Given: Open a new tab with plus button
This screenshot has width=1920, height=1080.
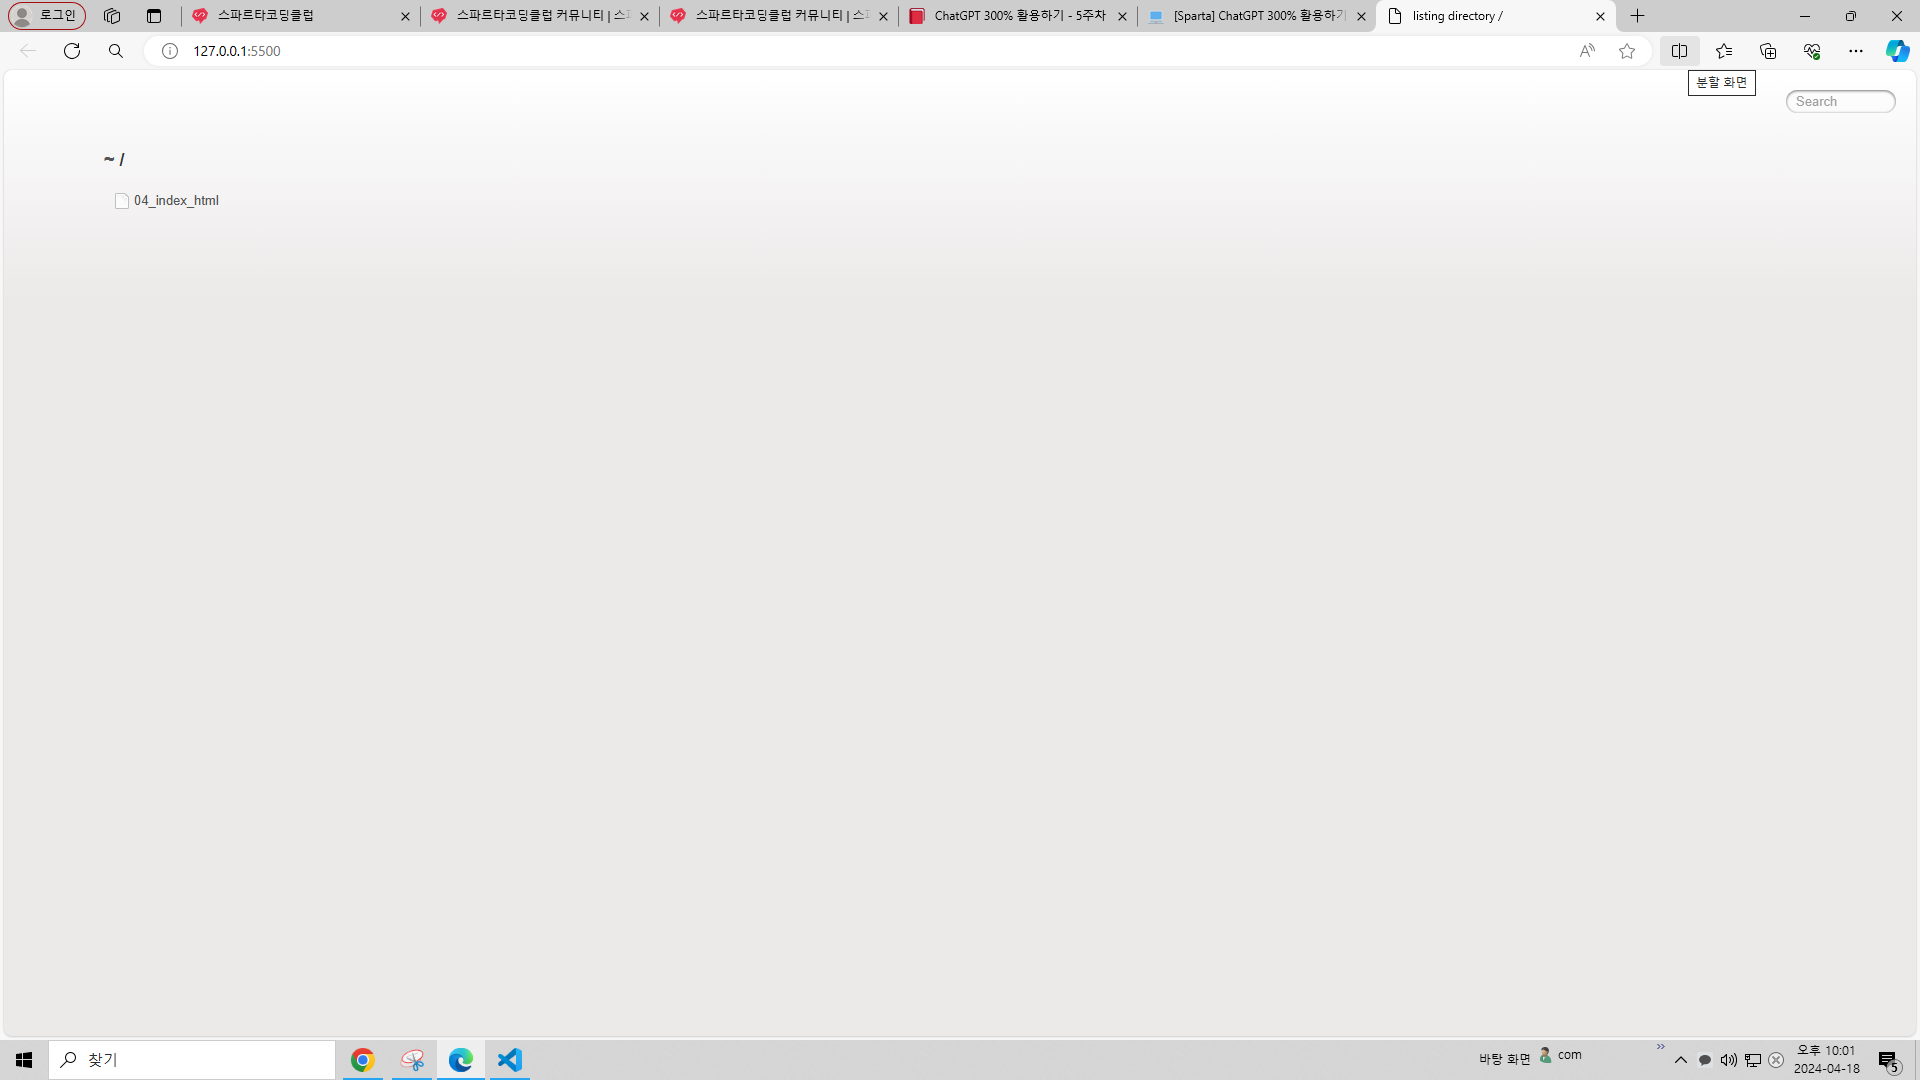Looking at the screenshot, I should click(1637, 16).
